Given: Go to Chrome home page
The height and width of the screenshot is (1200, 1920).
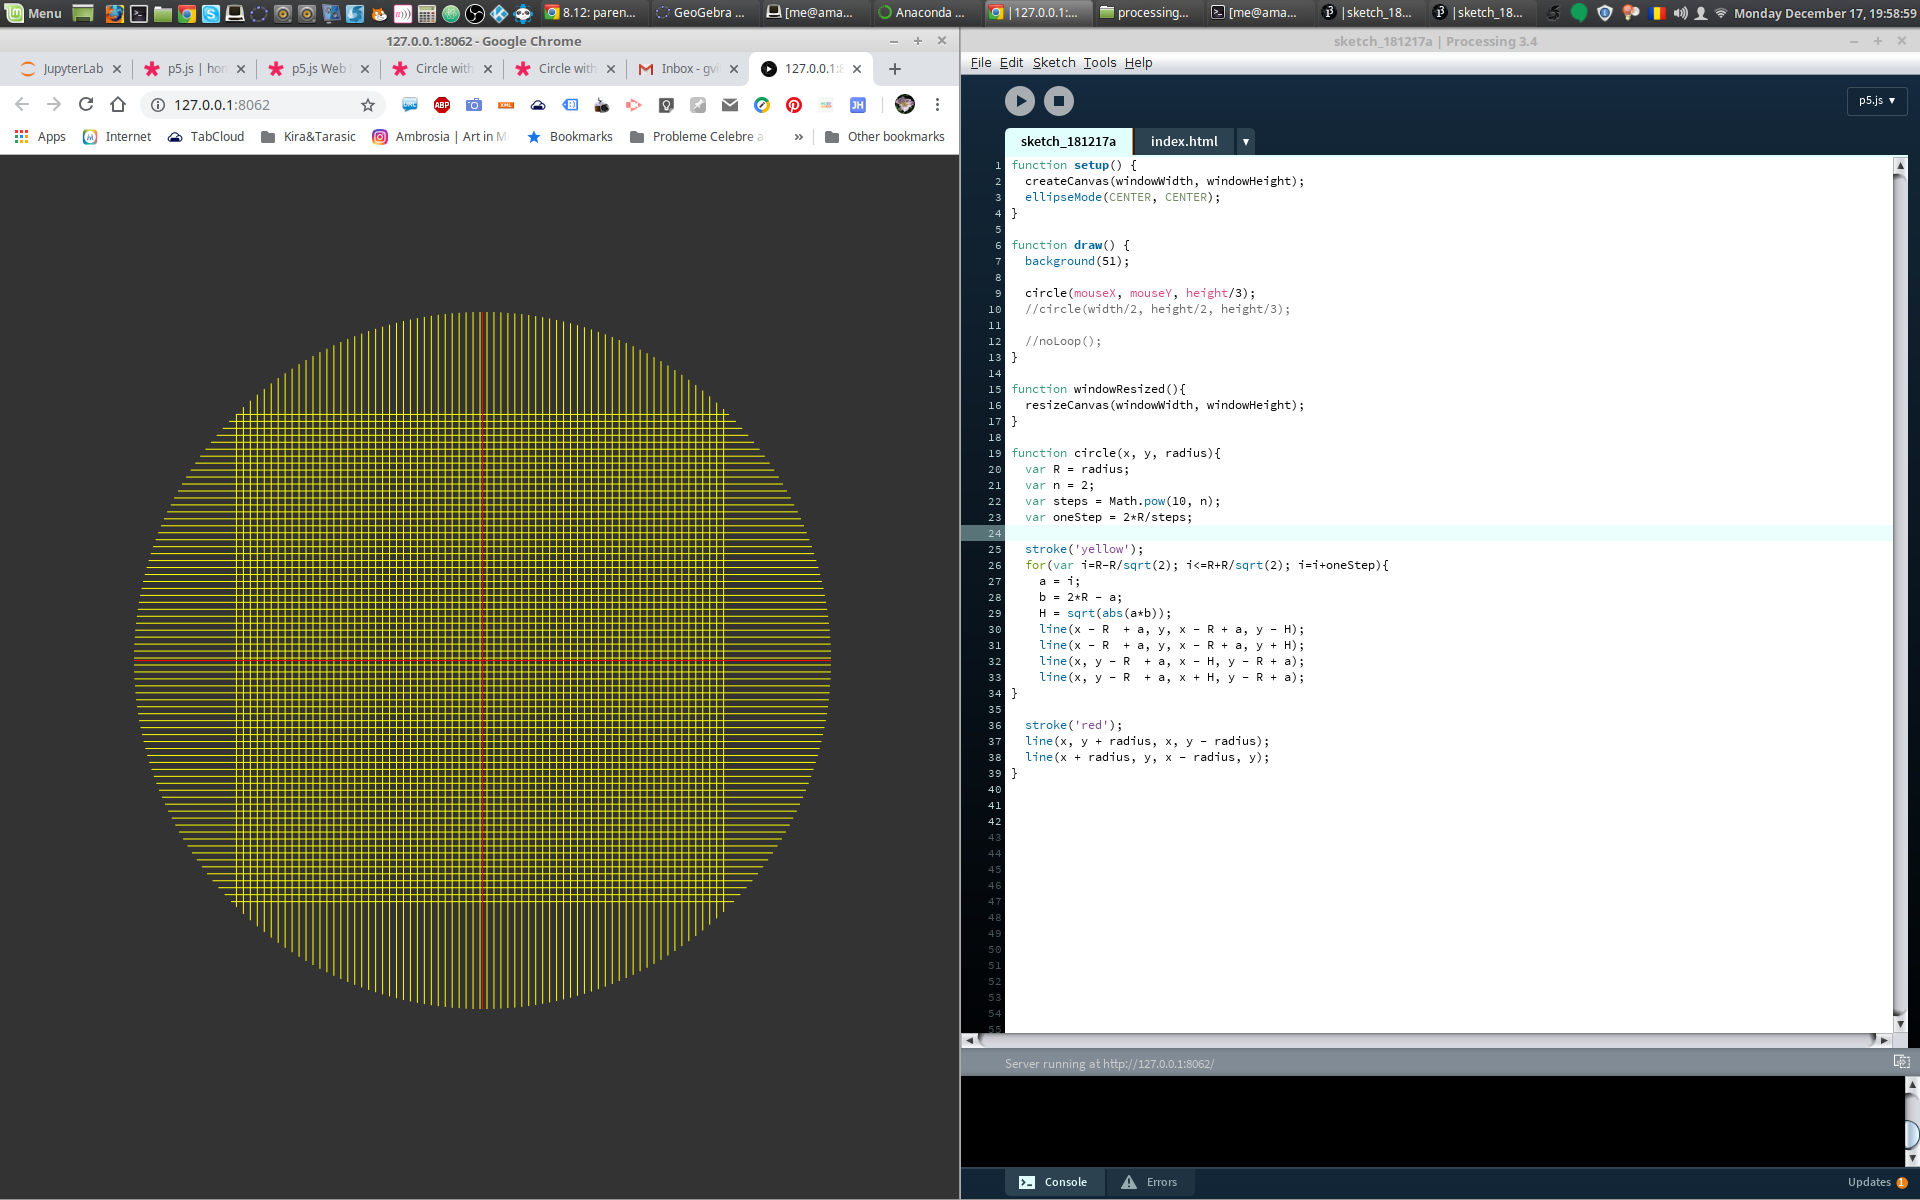Looking at the screenshot, I should tap(118, 104).
